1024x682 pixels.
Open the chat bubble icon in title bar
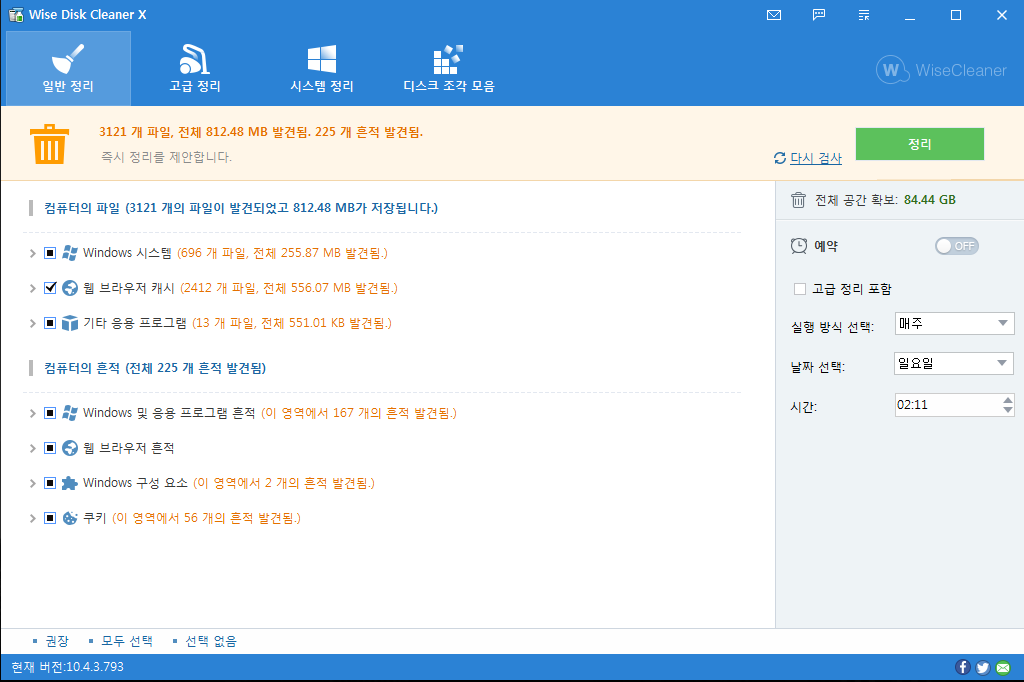pyautogui.click(x=819, y=15)
